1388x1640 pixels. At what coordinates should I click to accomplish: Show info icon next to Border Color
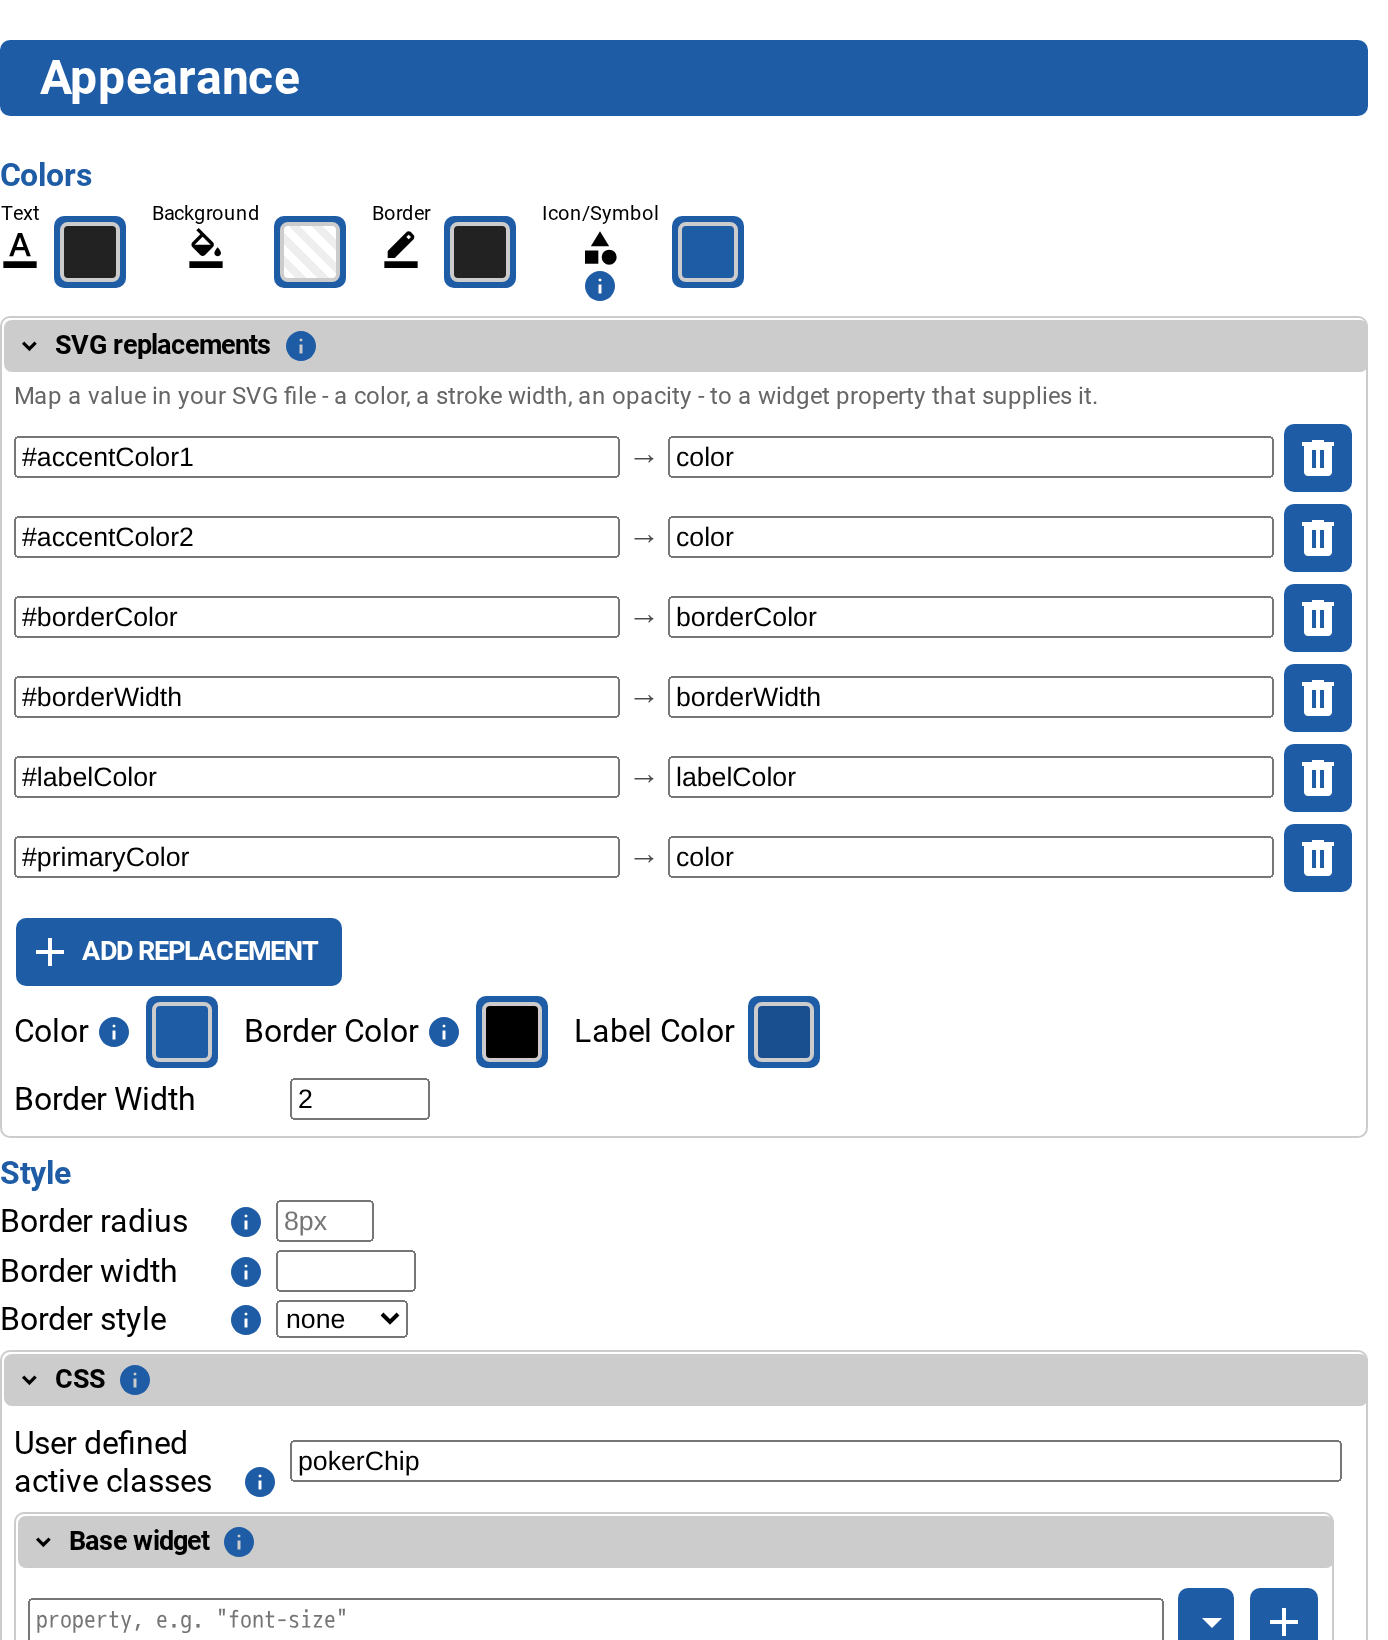point(444,1032)
